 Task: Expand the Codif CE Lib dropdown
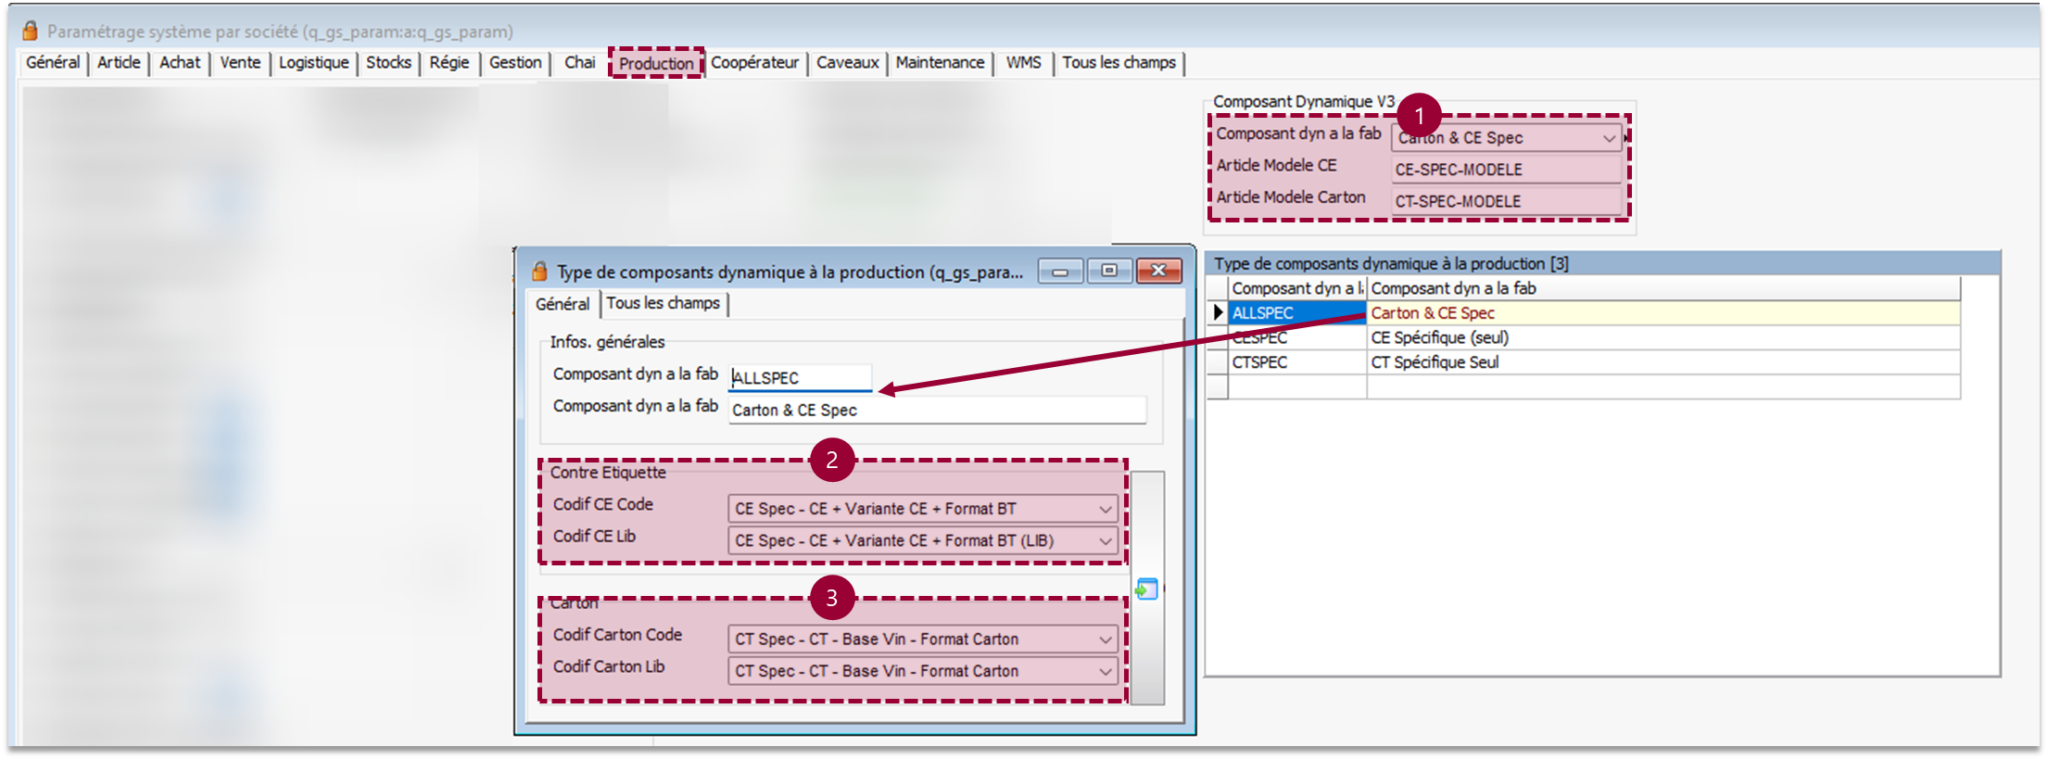coord(1104,541)
